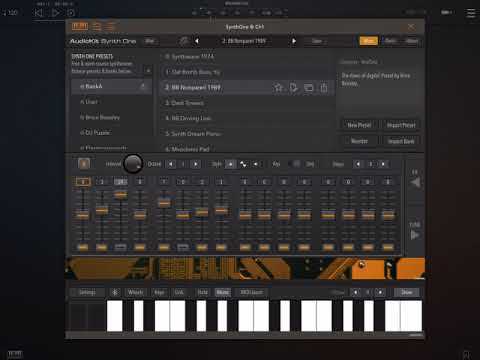Select the up-down arpeggiator style icon
This screenshot has height=360, width=480.
point(243,164)
